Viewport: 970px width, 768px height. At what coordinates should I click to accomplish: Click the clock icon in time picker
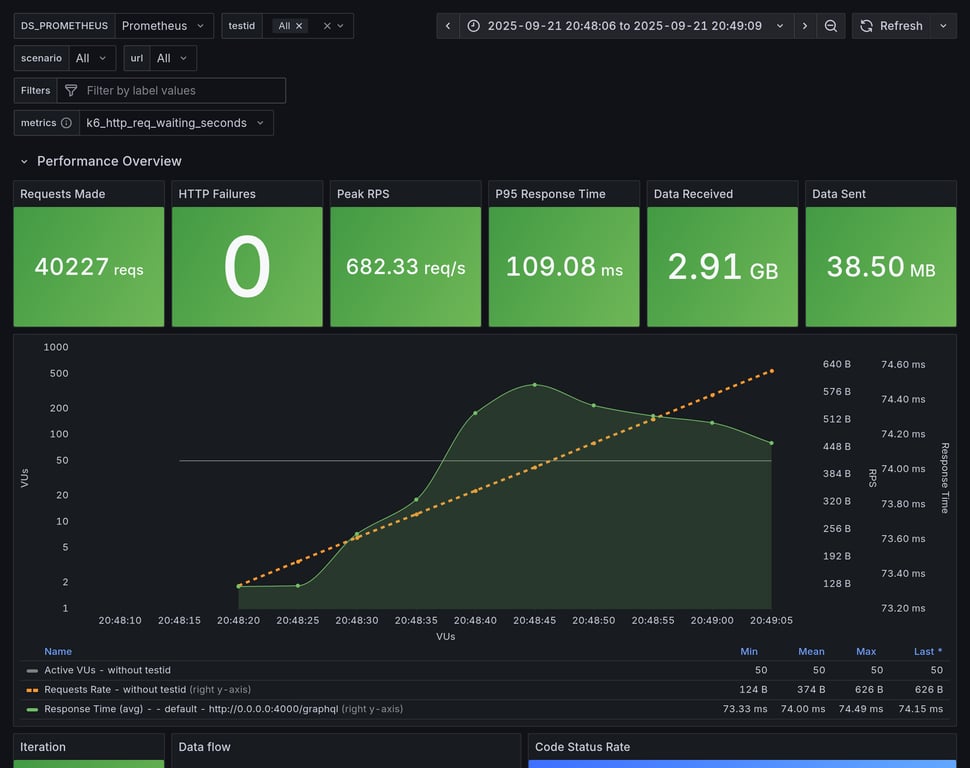click(x=474, y=26)
